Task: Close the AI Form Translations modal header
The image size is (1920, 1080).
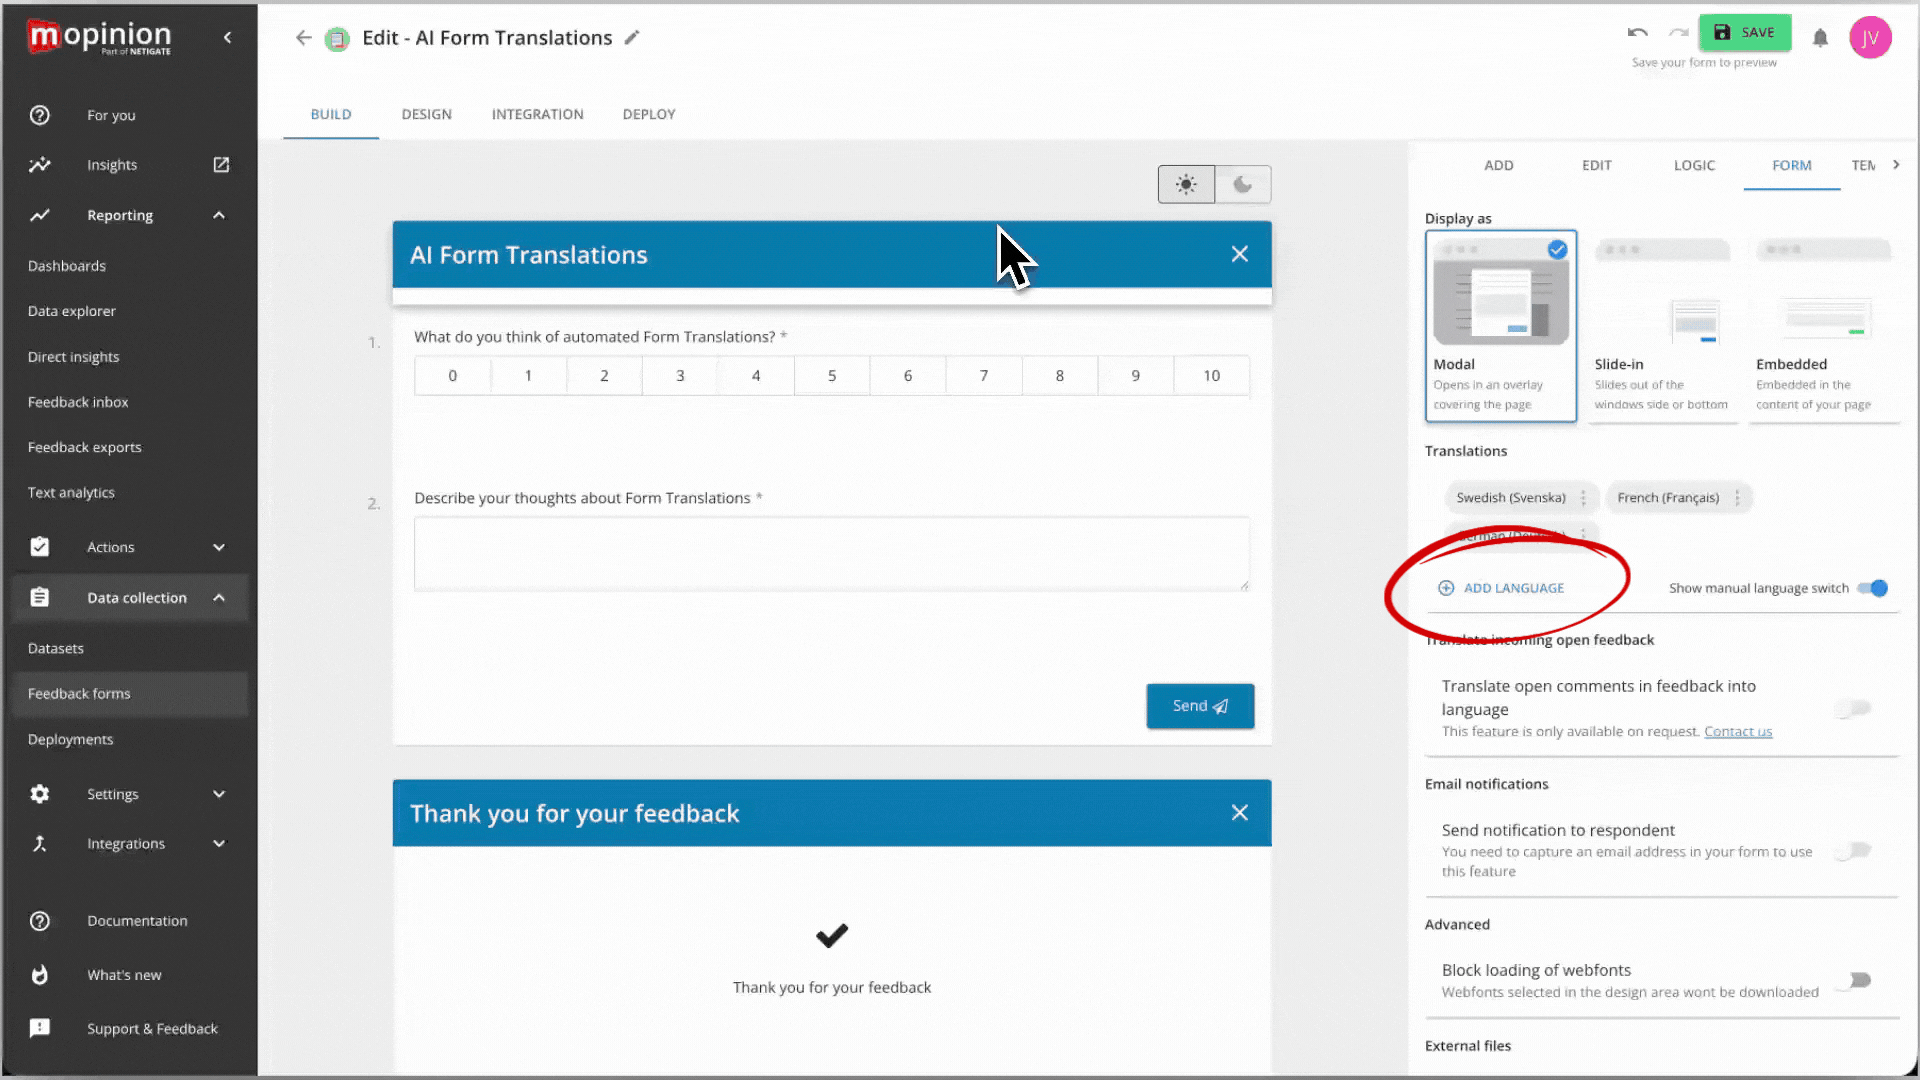Action: coord(1240,254)
